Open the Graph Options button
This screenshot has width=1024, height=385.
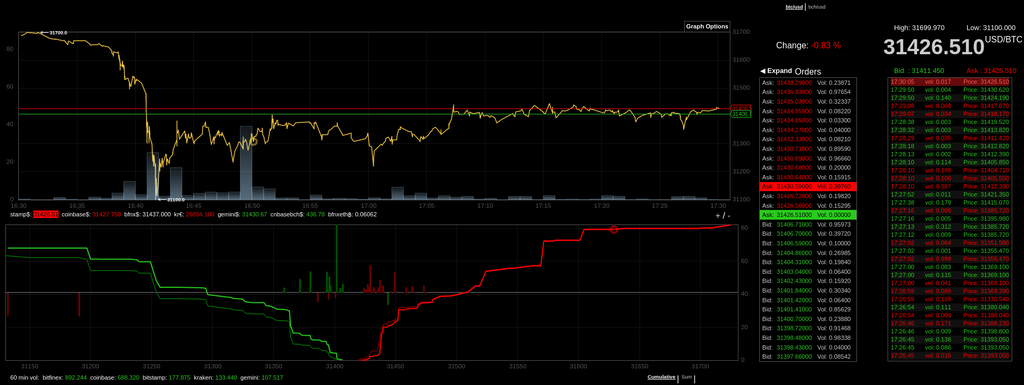[707, 27]
